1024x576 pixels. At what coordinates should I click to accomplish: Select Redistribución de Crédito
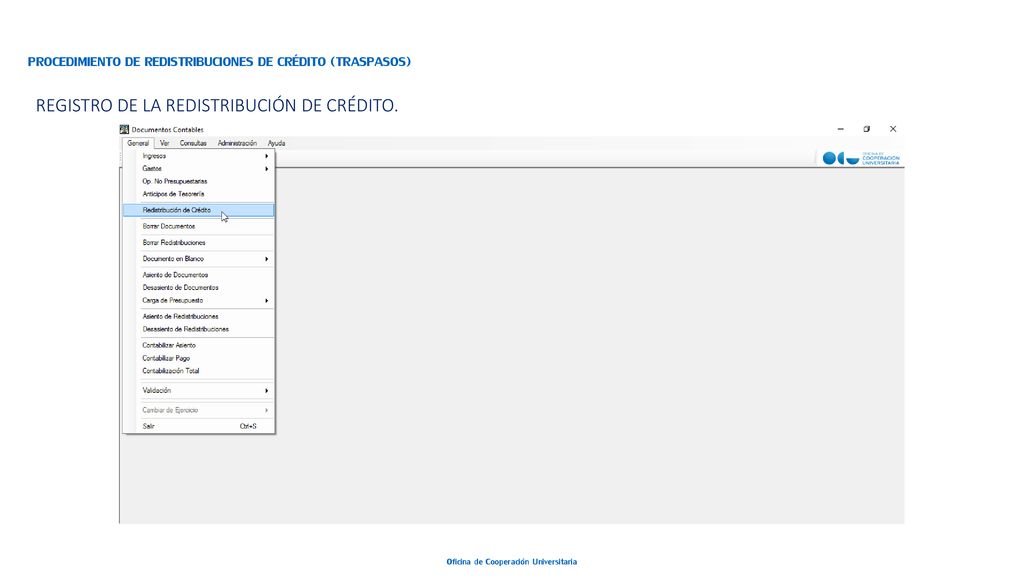pos(199,210)
